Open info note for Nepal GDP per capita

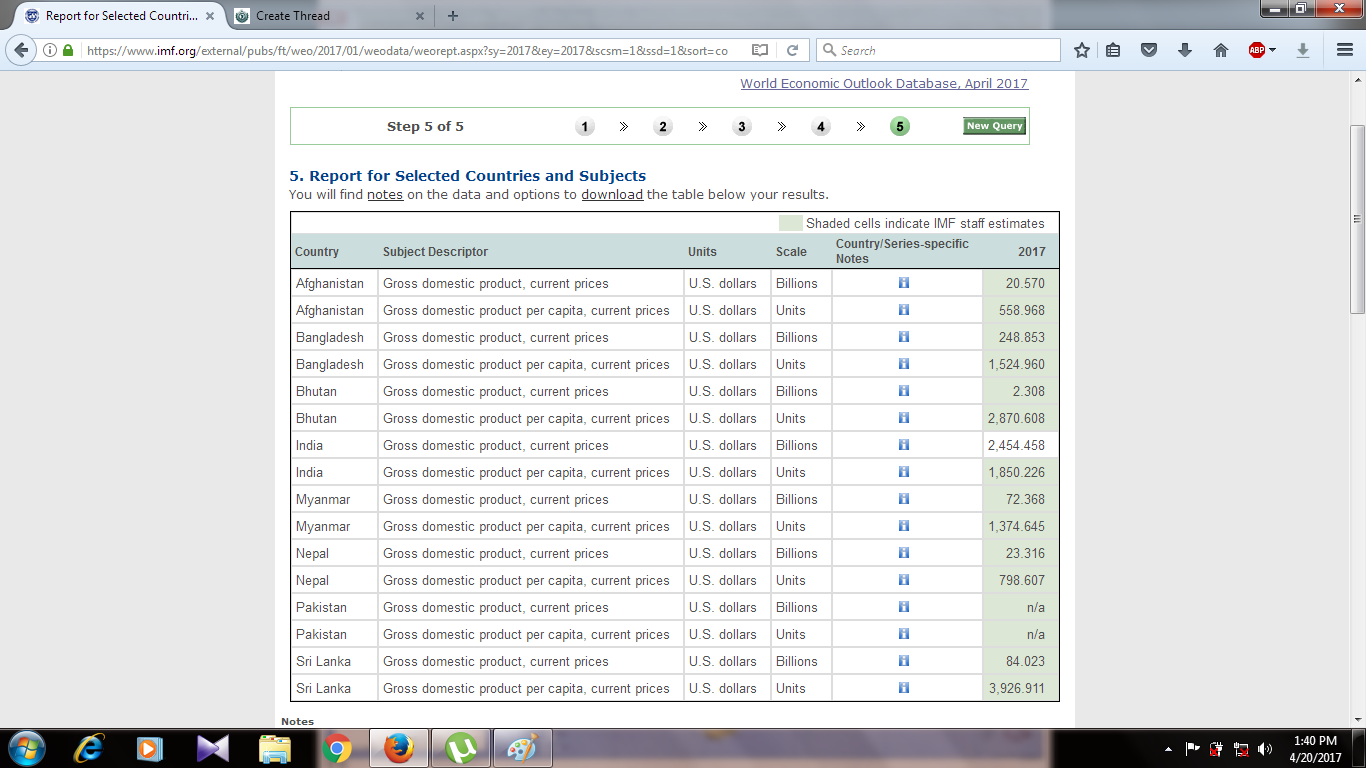pyautogui.click(x=904, y=580)
